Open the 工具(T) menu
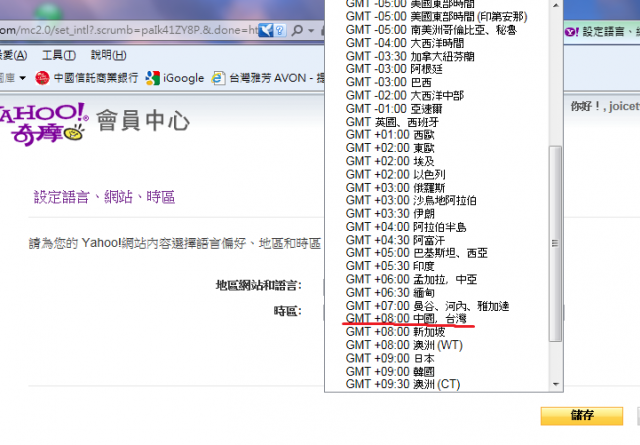The image size is (640, 445). [x=59, y=55]
